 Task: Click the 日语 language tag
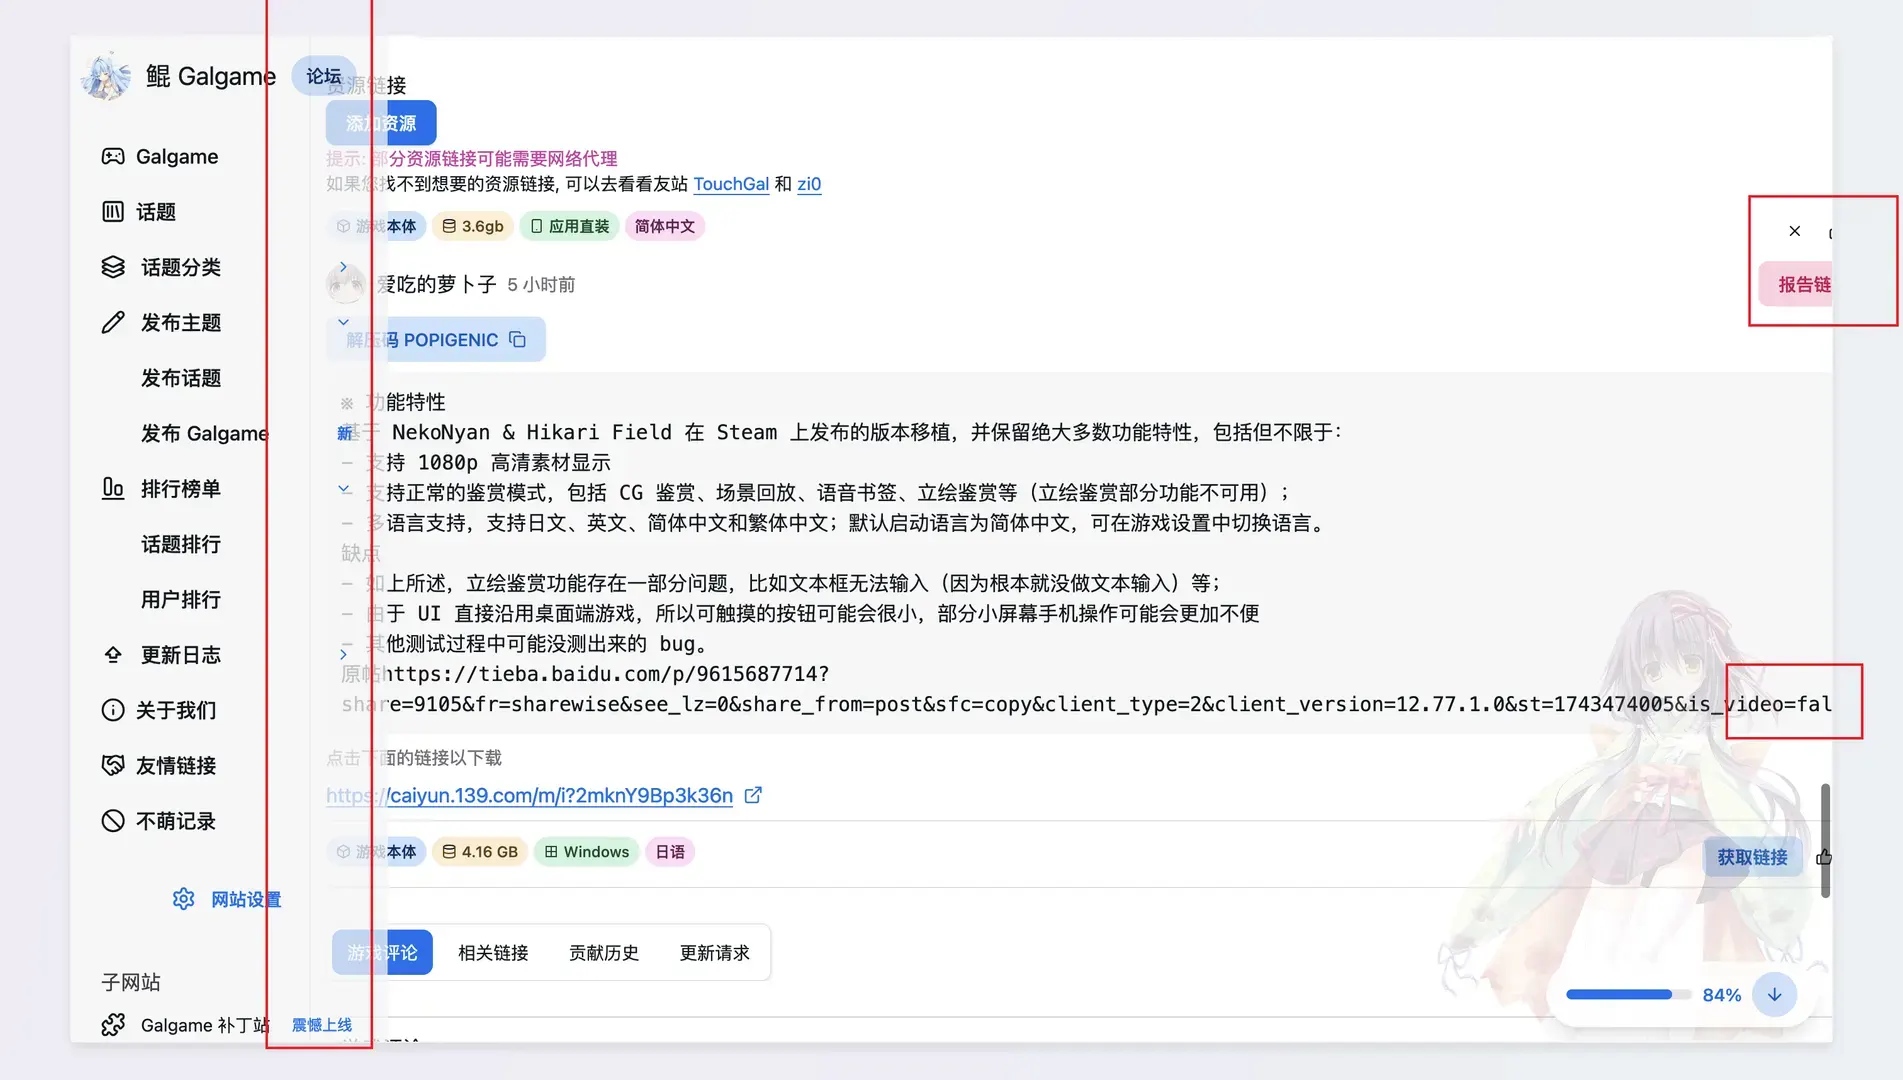tap(670, 852)
